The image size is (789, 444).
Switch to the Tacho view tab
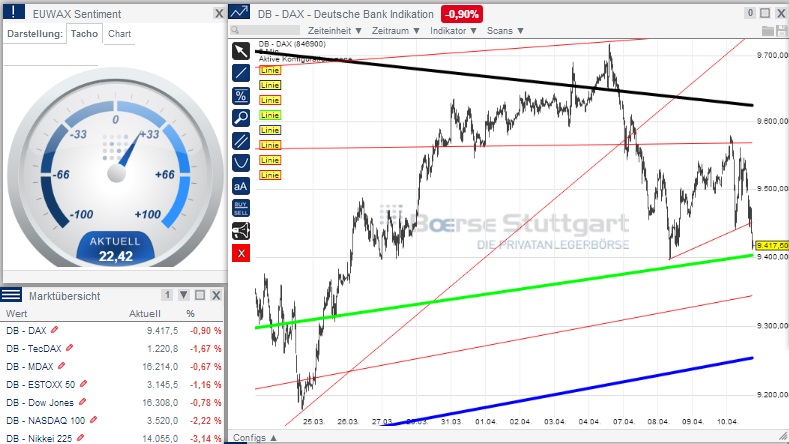pyautogui.click(x=84, y=34)
